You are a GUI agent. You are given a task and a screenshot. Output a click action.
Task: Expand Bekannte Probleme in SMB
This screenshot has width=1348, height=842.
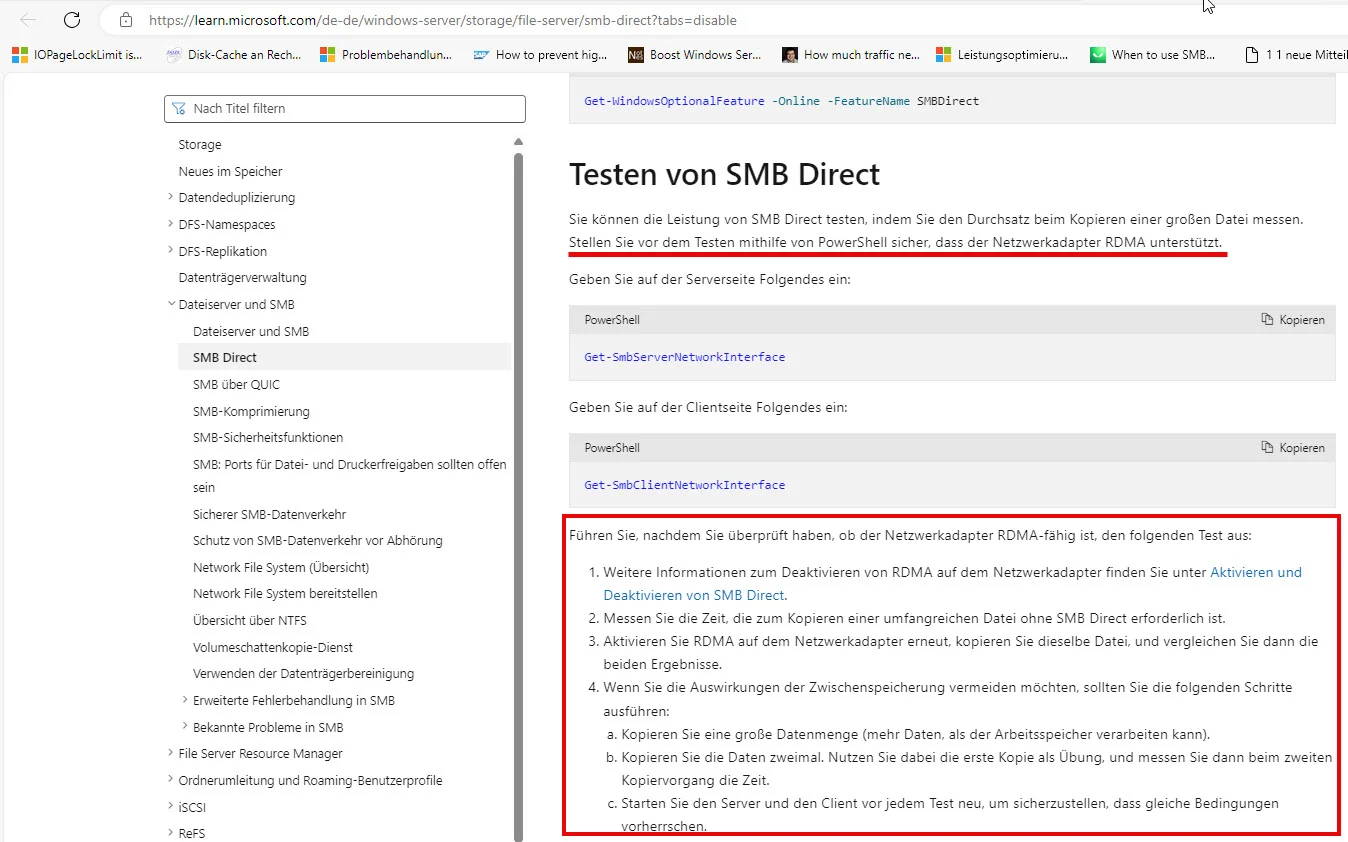coord(185,727)
